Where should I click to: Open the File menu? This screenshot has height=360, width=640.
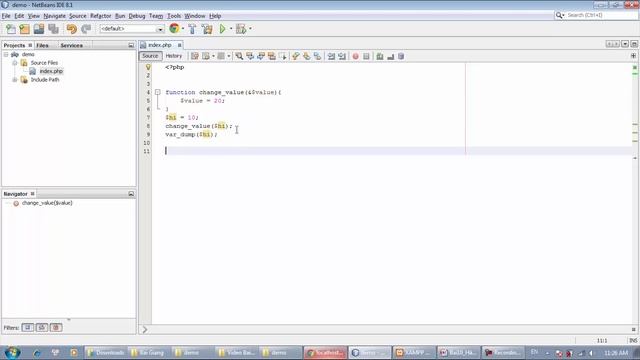(x=6, y=16)
